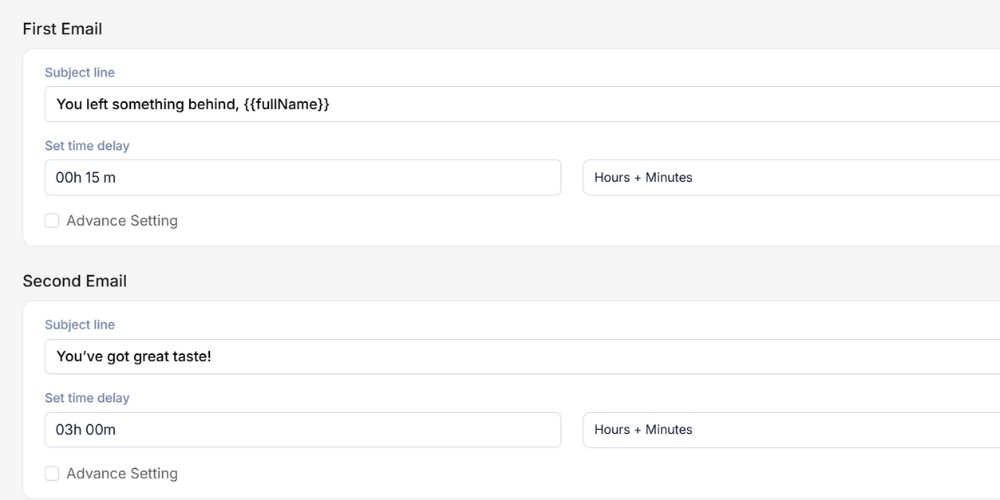Click the First Email time delay field

click(x=303, y=177)
